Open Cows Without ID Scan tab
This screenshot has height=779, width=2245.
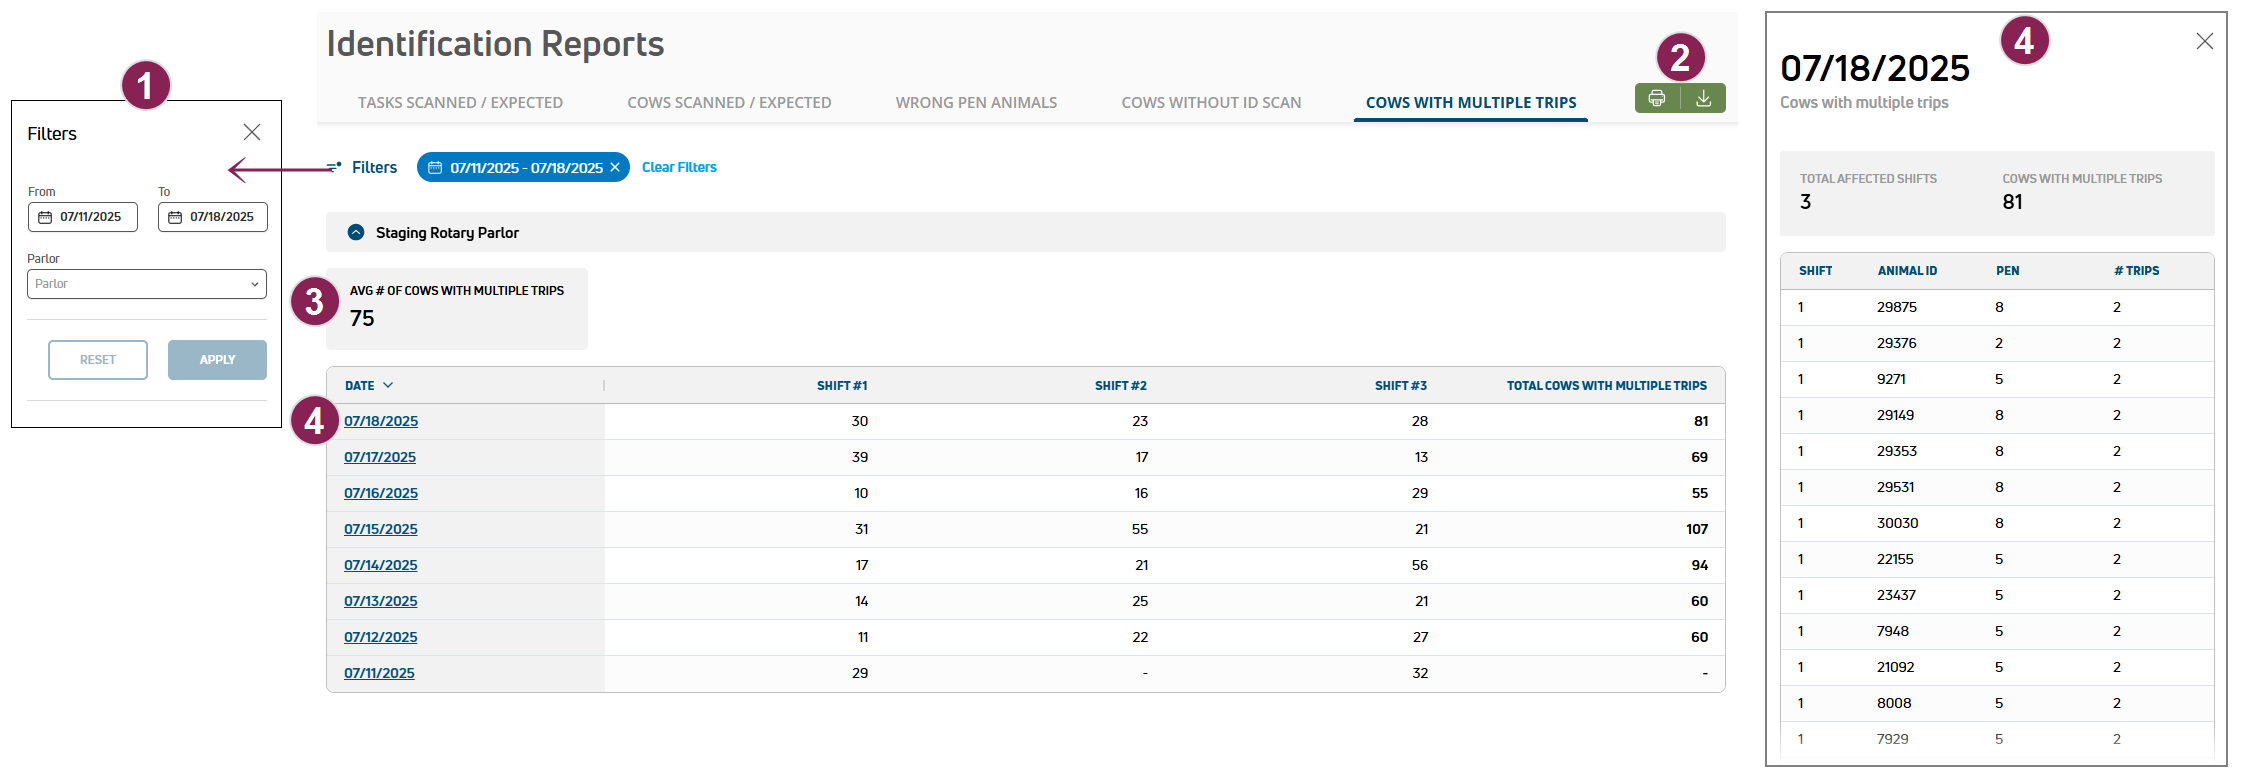click(1211, 102)
